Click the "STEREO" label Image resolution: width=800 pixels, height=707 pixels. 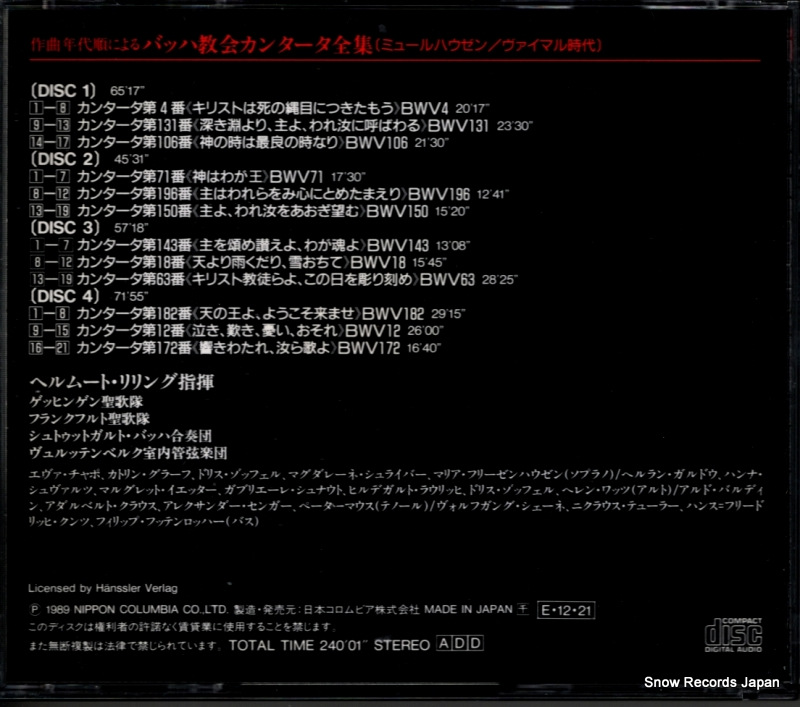click(402, 645)
